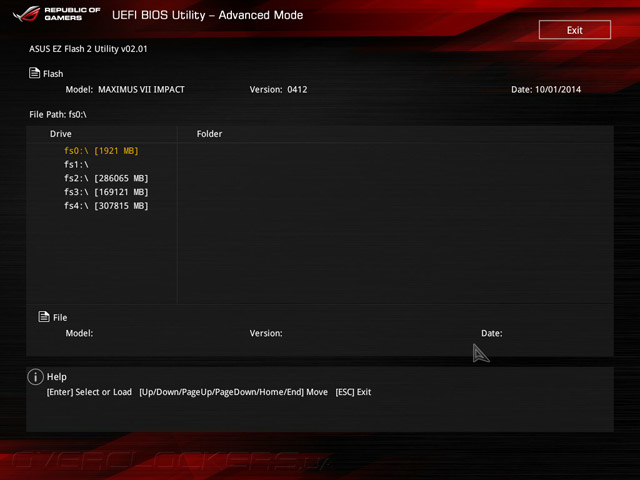
Task: Click the Help info icon
Action: click(36, 377)
